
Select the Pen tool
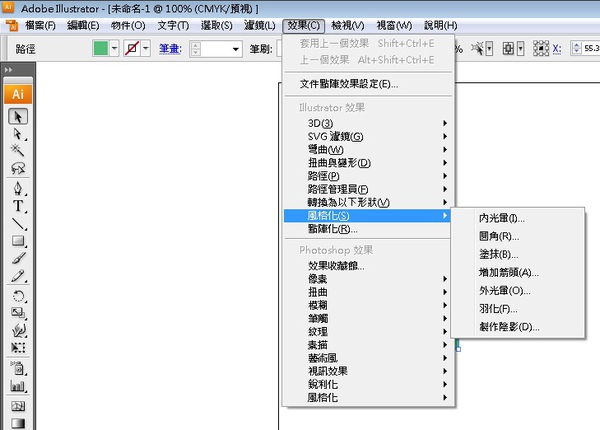(18, 189)
